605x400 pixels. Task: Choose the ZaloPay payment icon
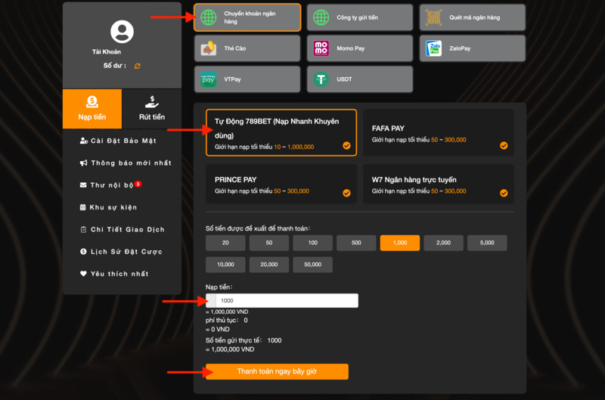pyautogui.click(x=433, y=48)
